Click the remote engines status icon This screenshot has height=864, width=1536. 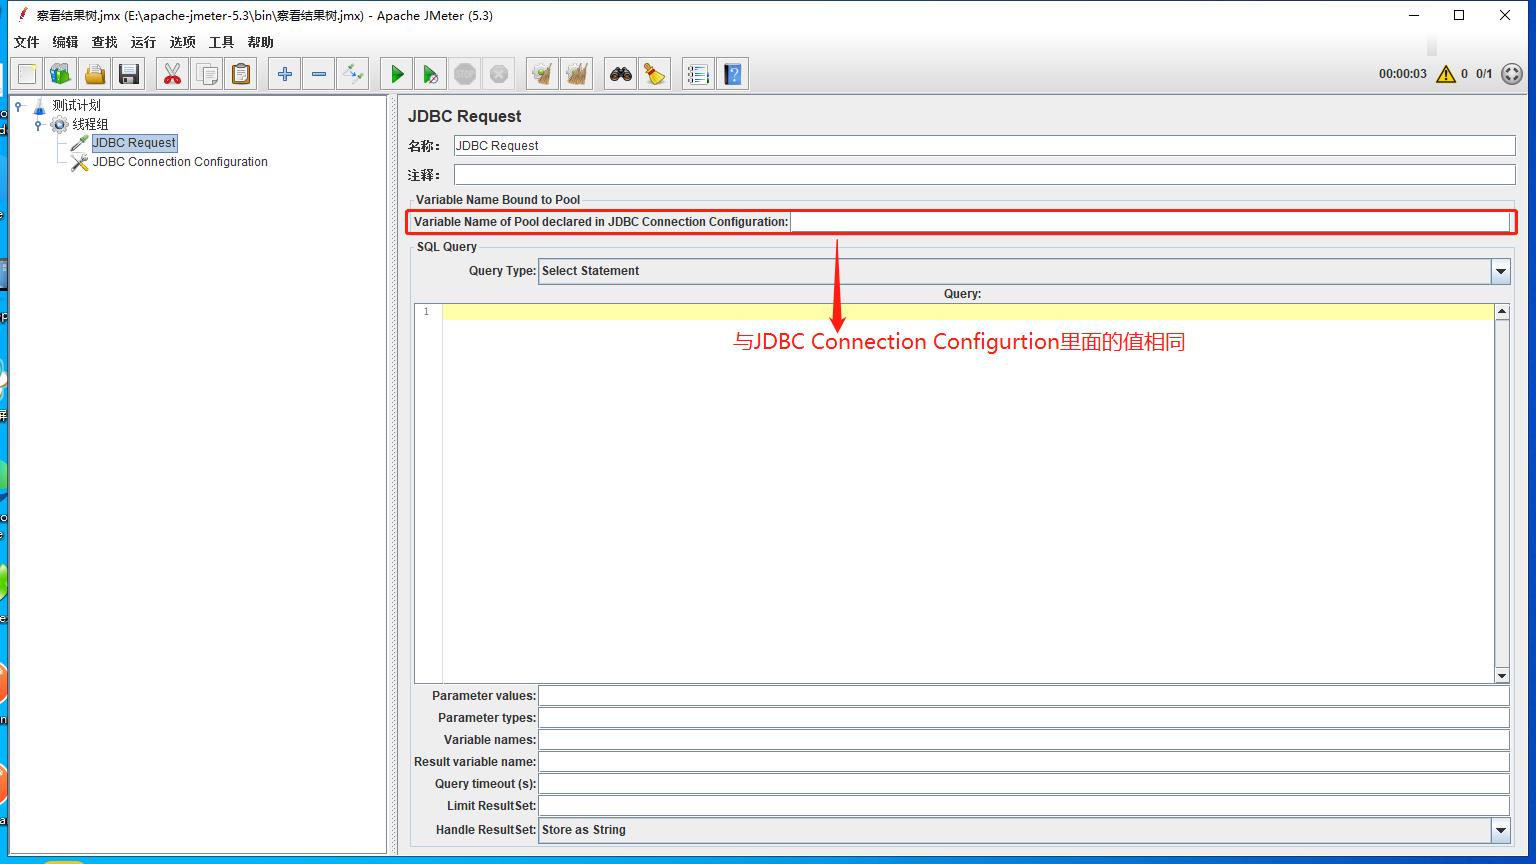coord(1512,74)
